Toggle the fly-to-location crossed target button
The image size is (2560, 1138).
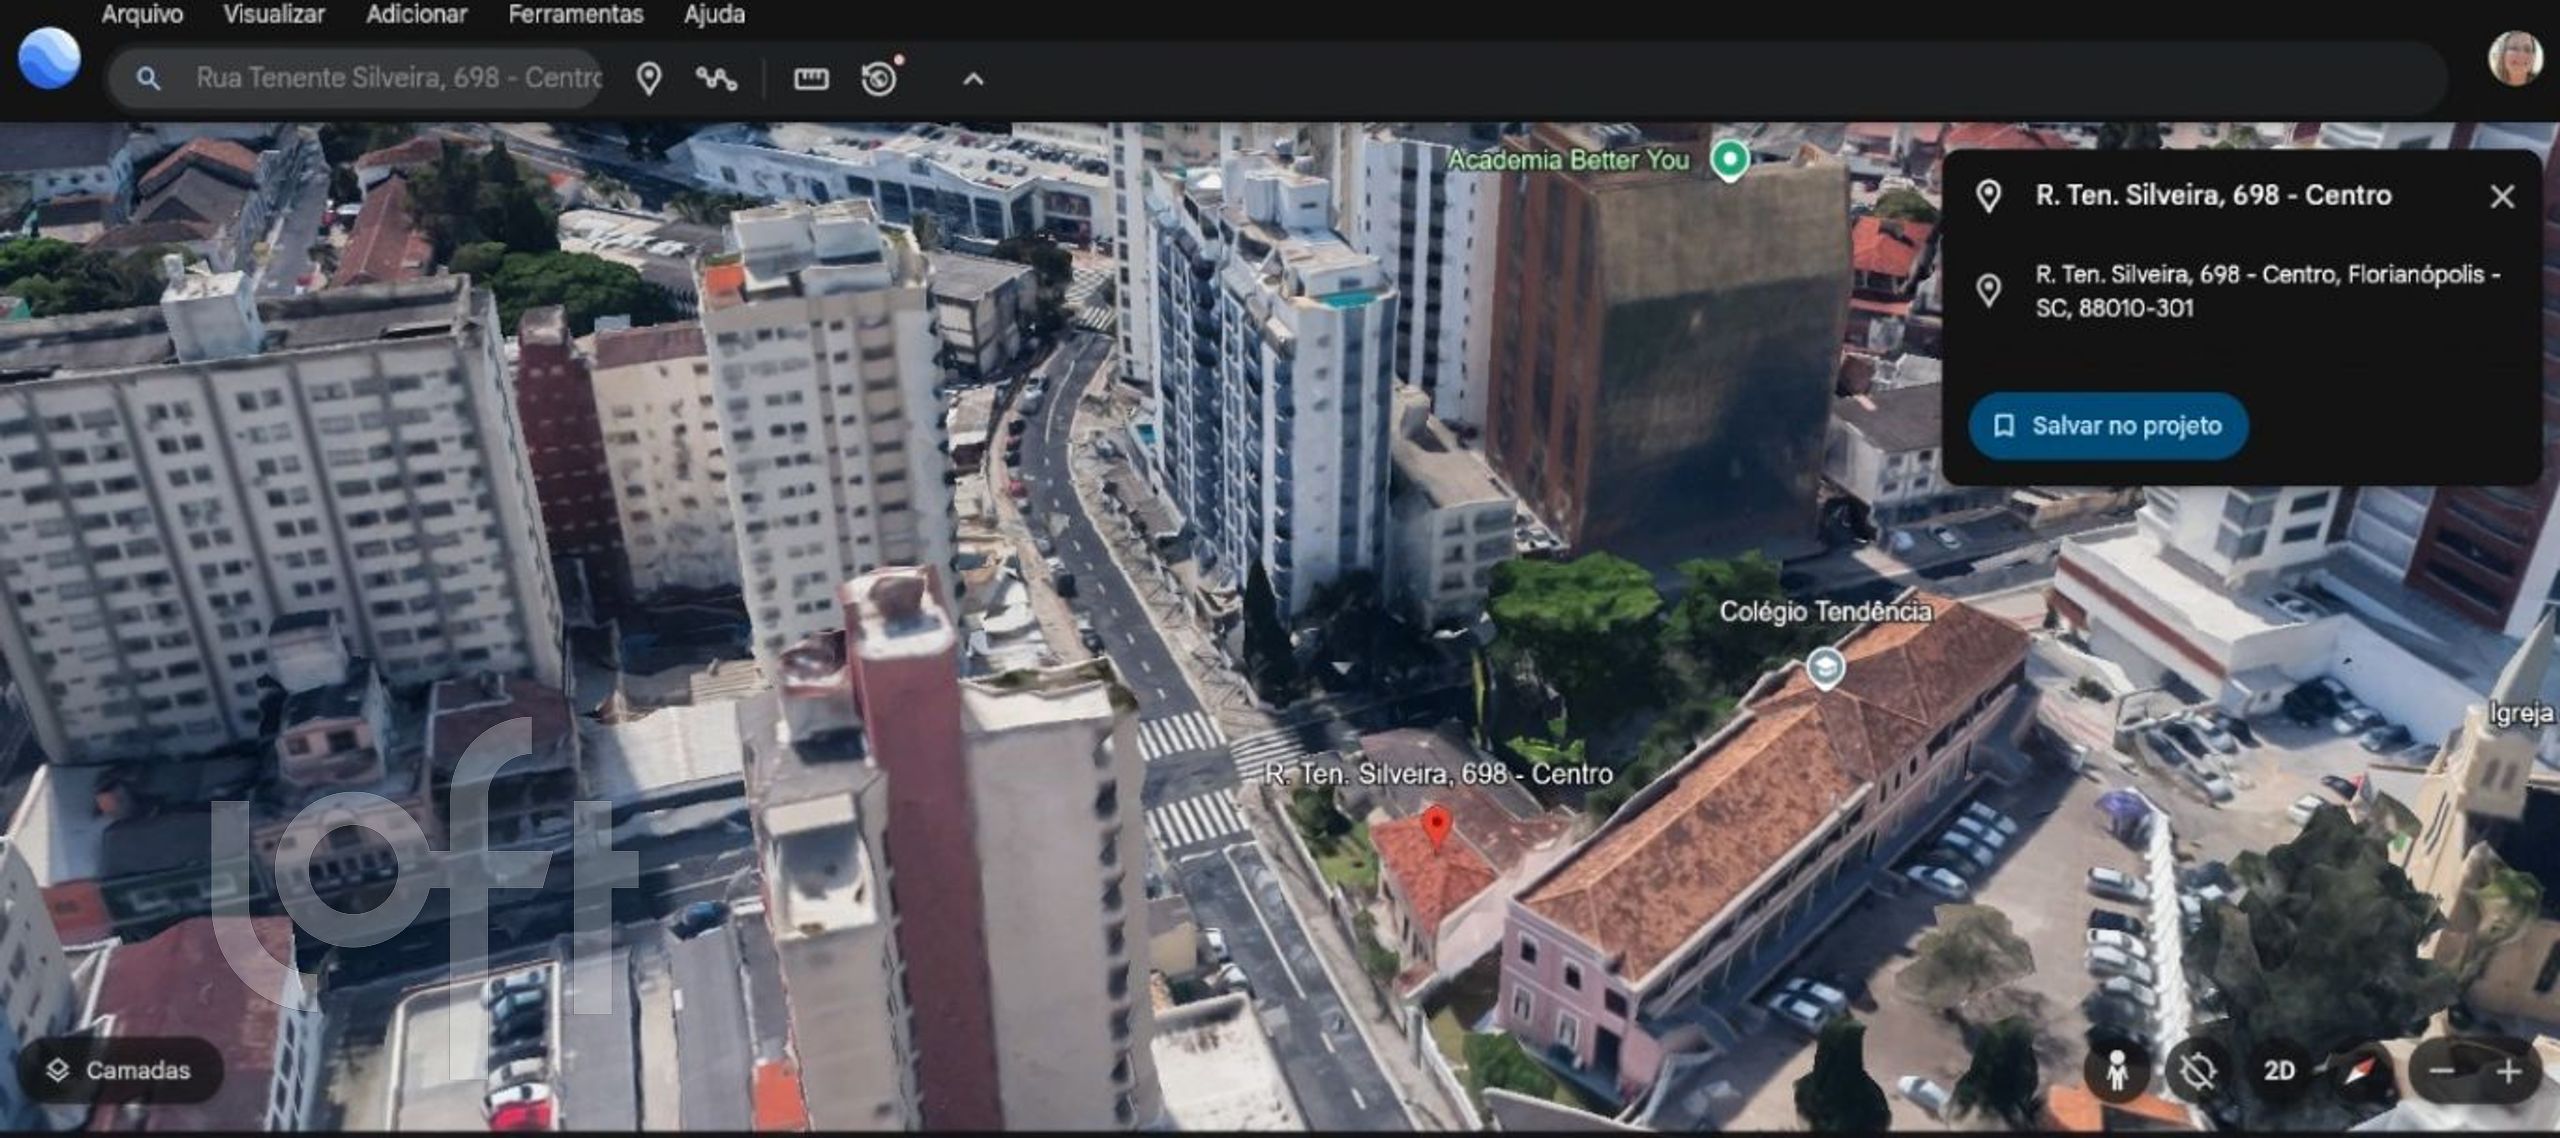(x=2197, y=1071)
